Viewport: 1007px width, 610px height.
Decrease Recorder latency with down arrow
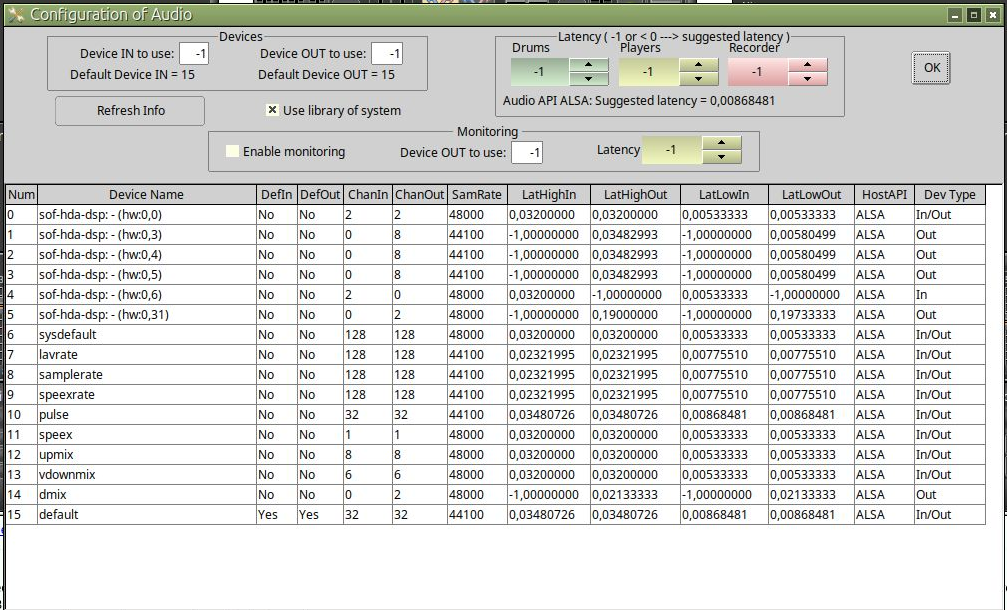[807, 79]
